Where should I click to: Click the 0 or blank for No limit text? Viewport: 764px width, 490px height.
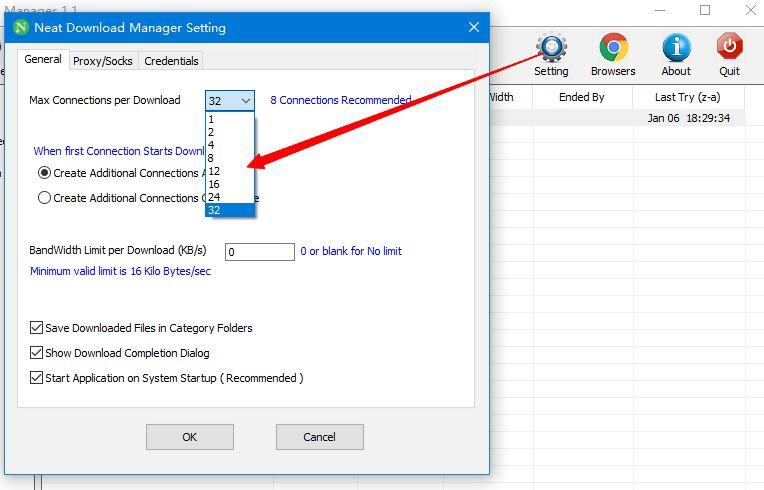pos(351,251)
